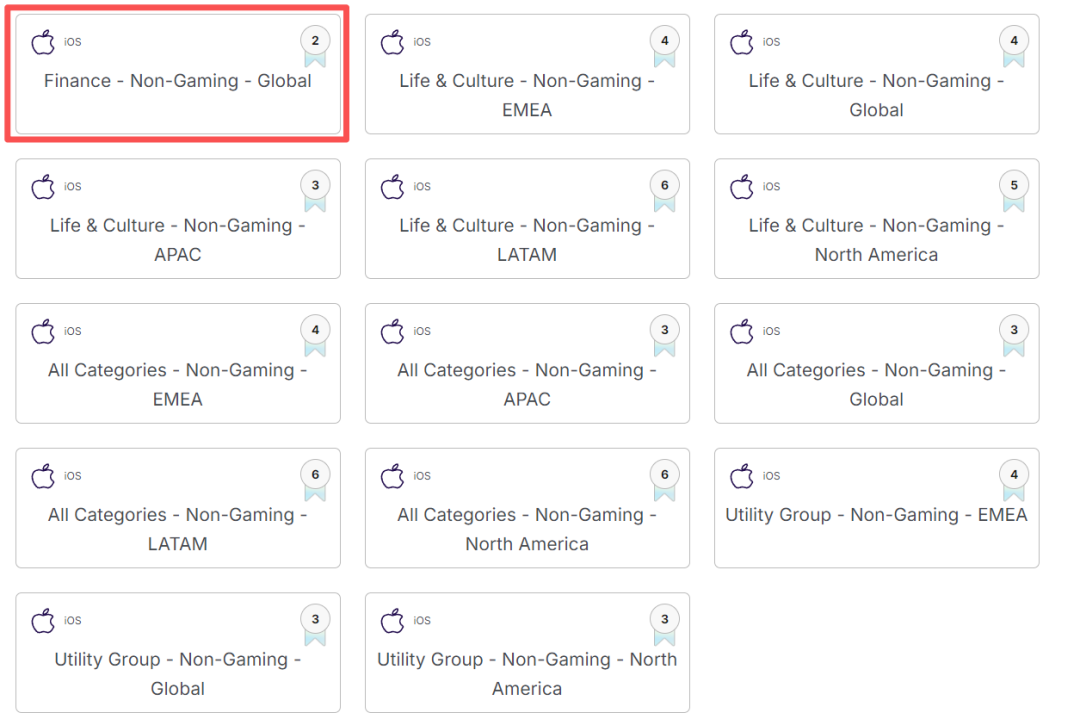Viewport: 1080px width, 719px height.
Task: Click iOS label on Utility Group Global card
Action: 72,621
